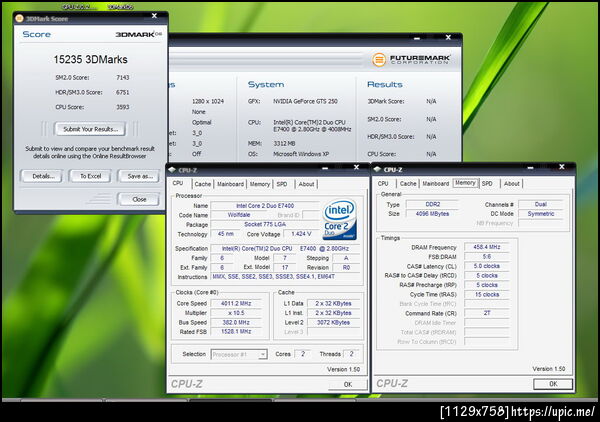Click the 3DMark Score window title icon
The image size is (600, 422).
(19, 18)
